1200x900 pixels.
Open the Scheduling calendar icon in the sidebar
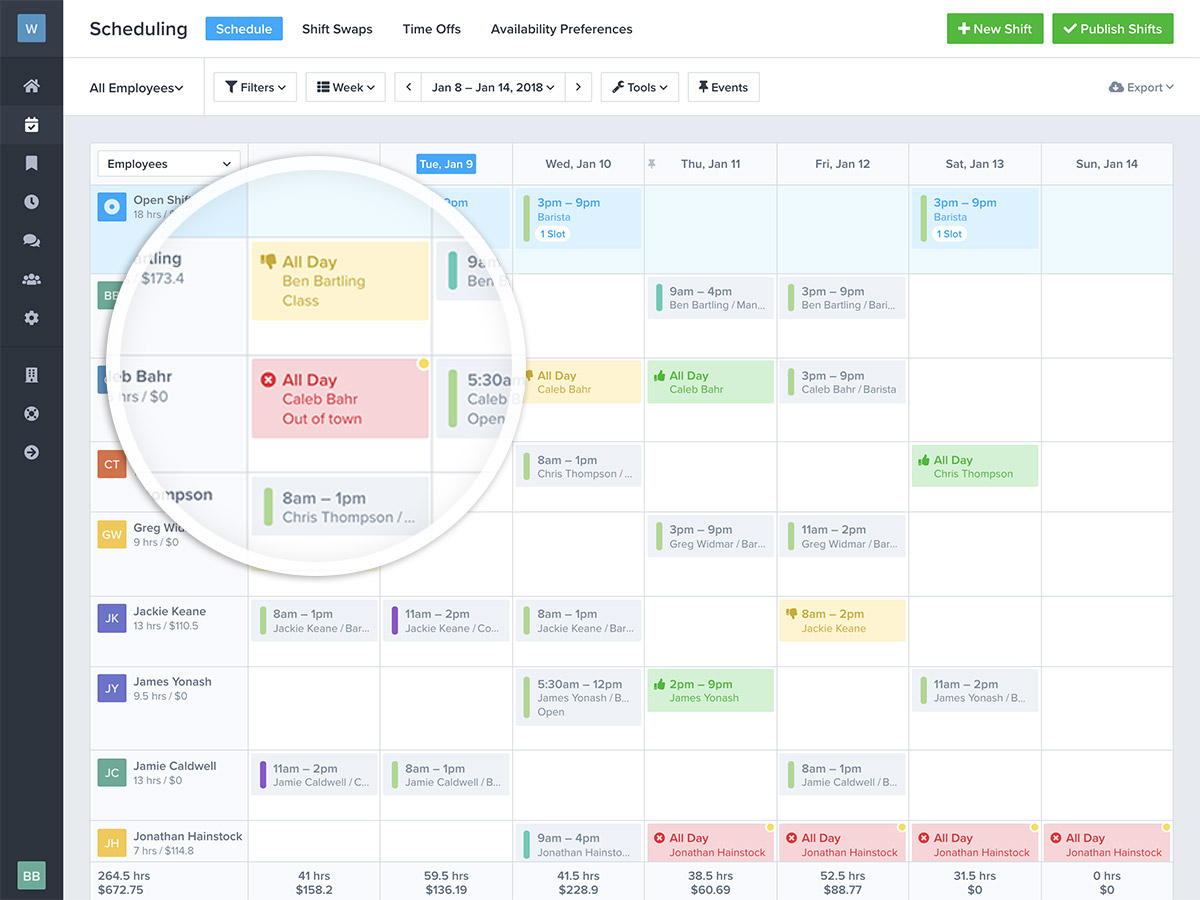[31, 125]
